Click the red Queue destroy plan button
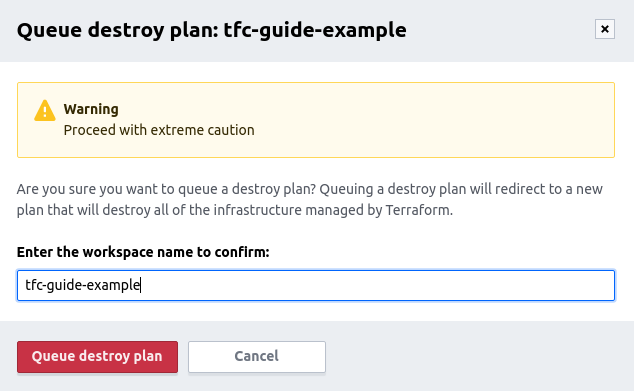 click(97, 357)
